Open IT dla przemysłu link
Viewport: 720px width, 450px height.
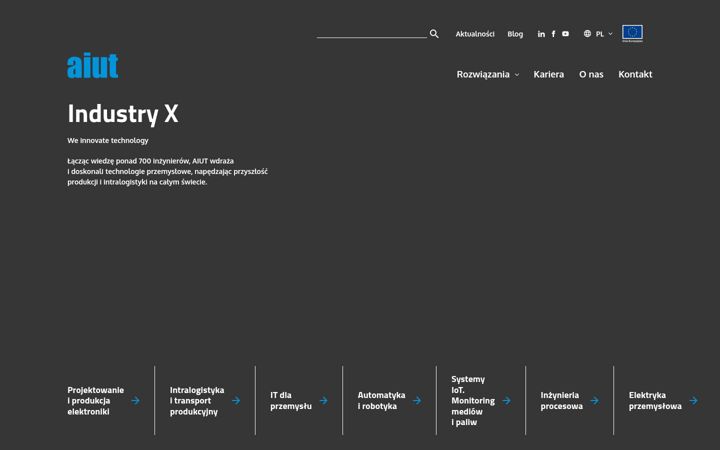click(x=291, y=401)
